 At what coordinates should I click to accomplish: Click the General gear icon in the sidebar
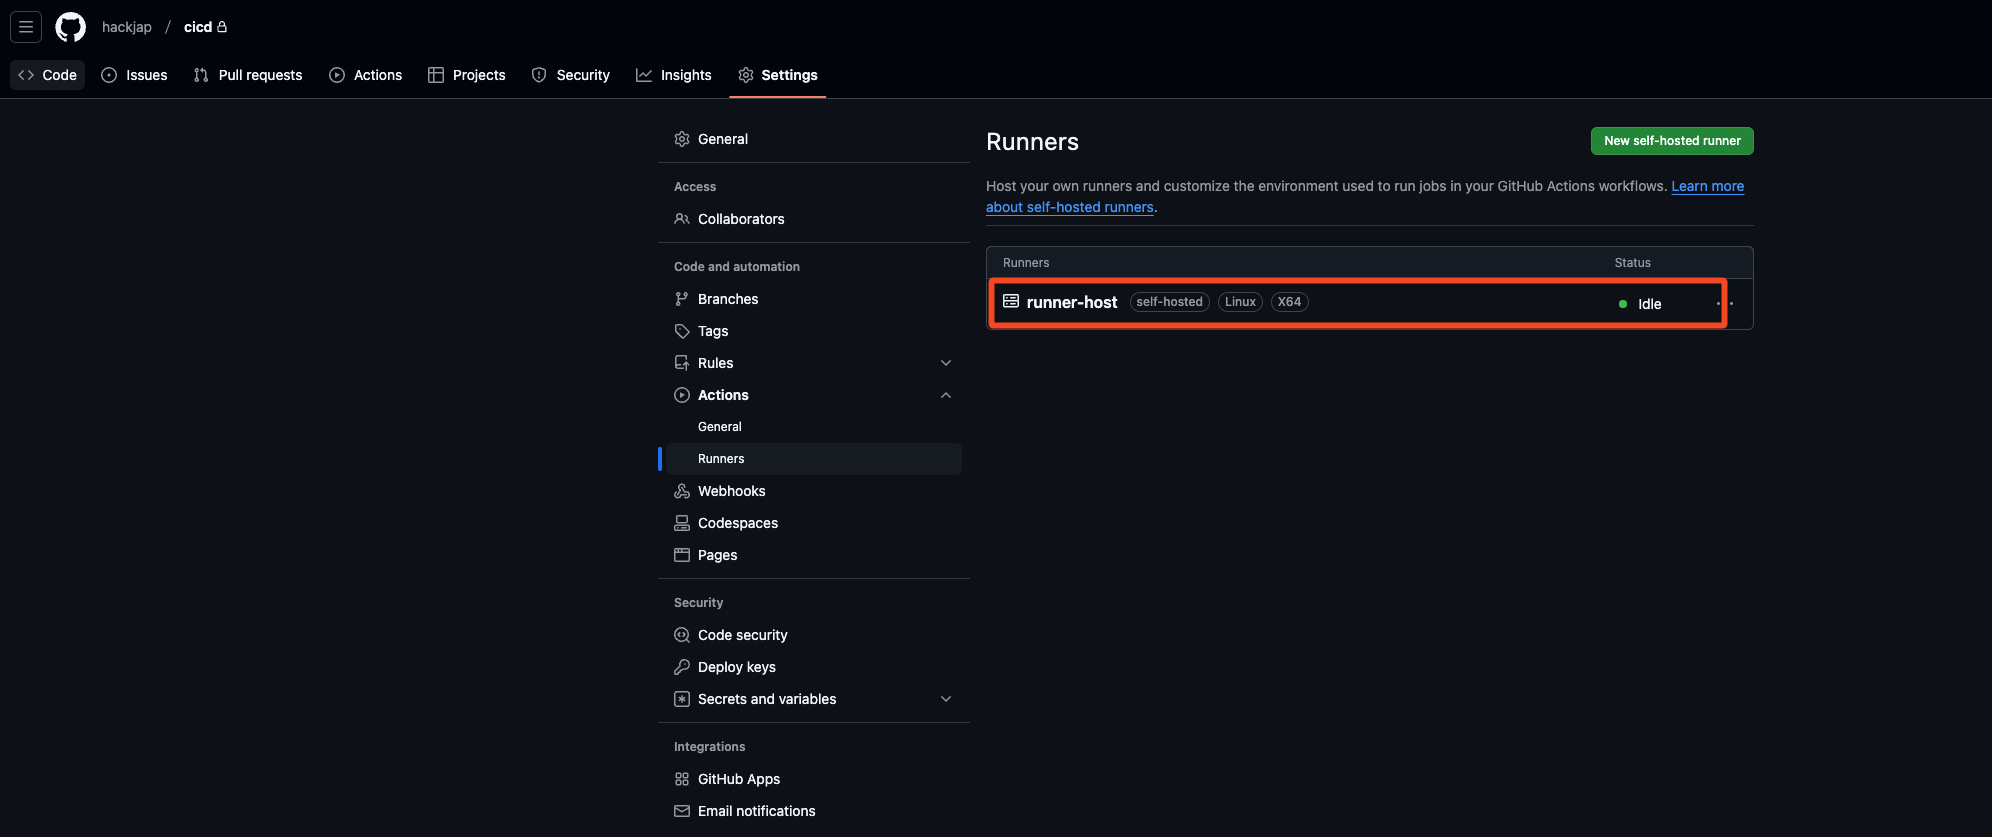[x=682, y=139]
